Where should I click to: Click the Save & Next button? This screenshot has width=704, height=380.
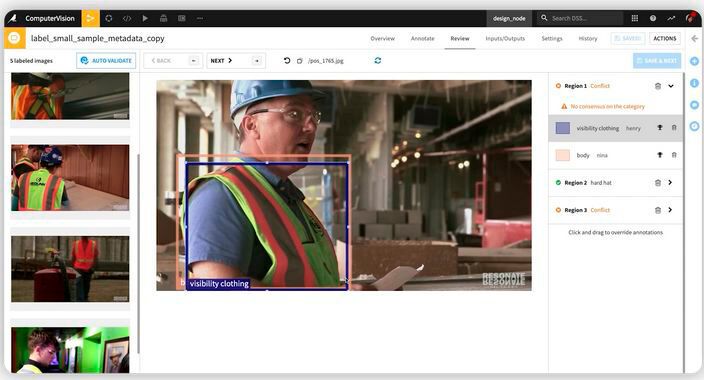tap(657, 61)
